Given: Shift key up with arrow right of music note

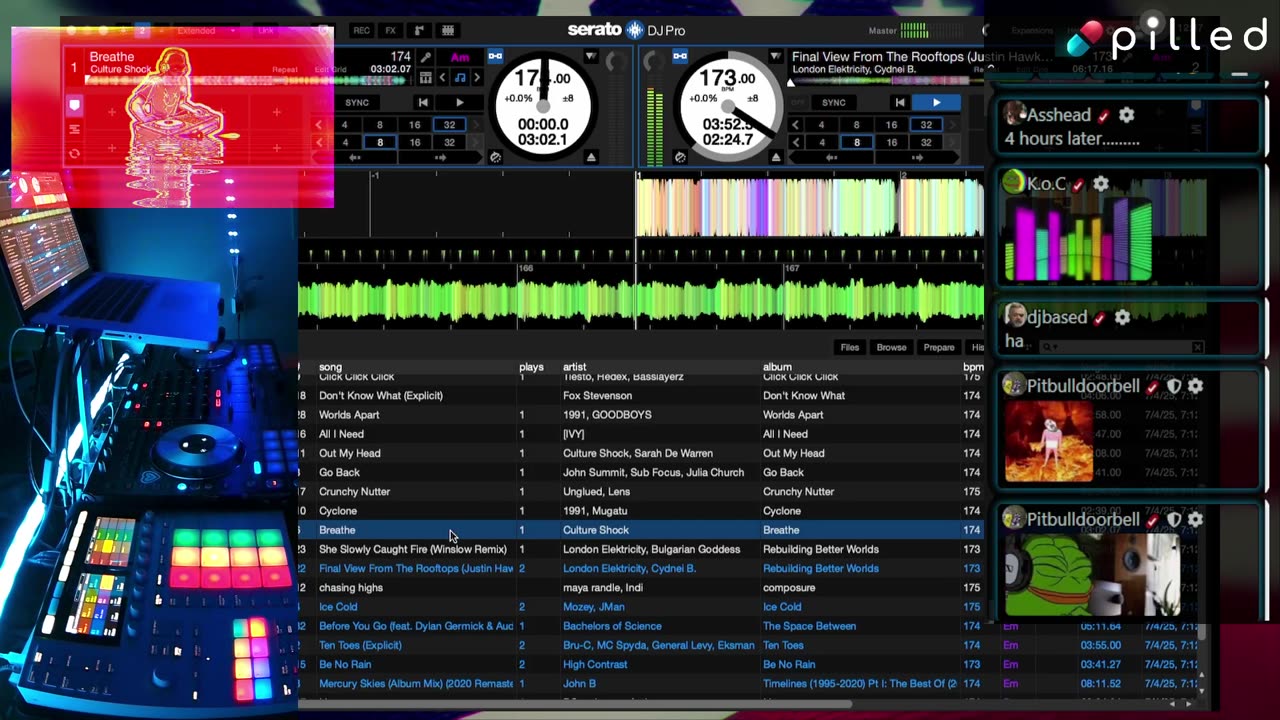Looking at the screenshot, I should point(476,77).
